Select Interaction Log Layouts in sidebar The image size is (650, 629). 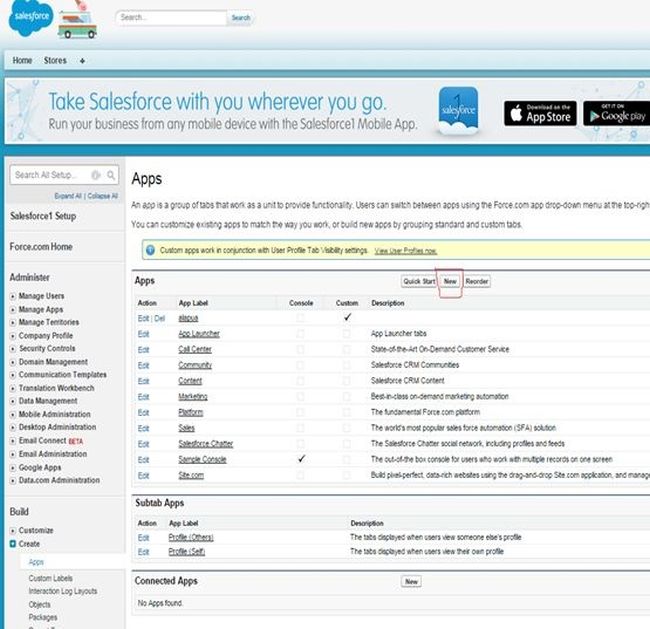tap(63, 591)
